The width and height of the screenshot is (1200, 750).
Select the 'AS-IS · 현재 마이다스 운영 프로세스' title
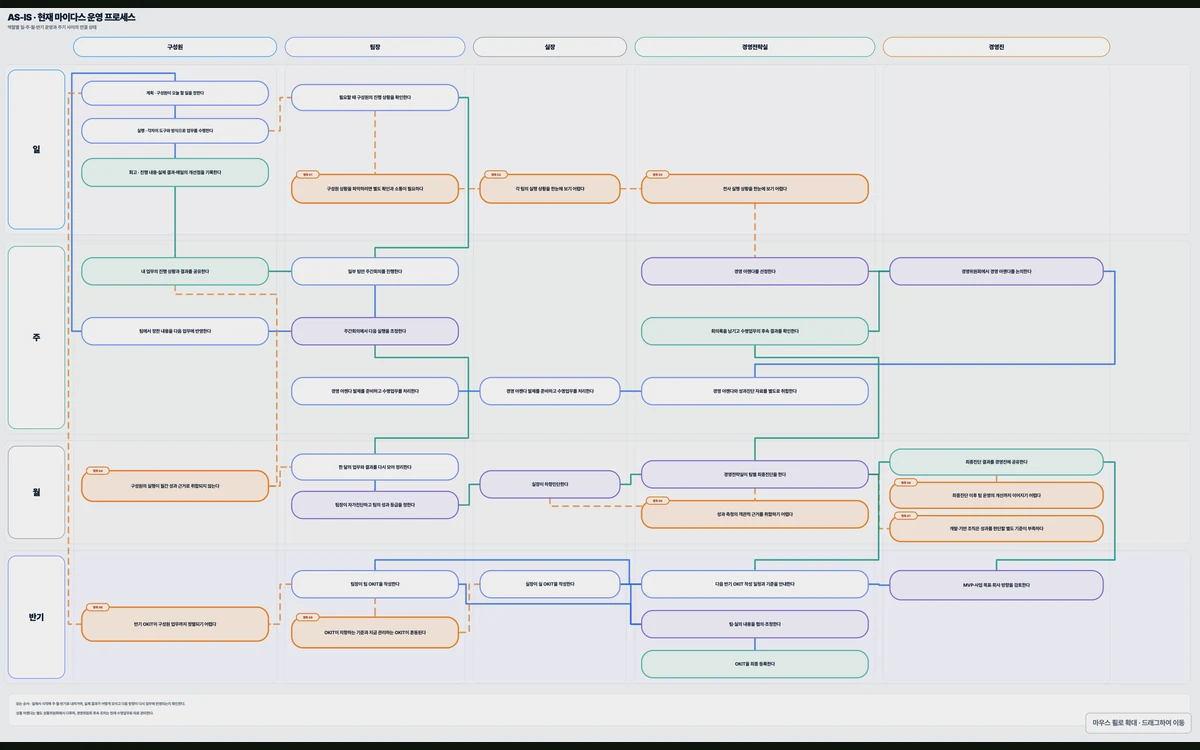72,17
